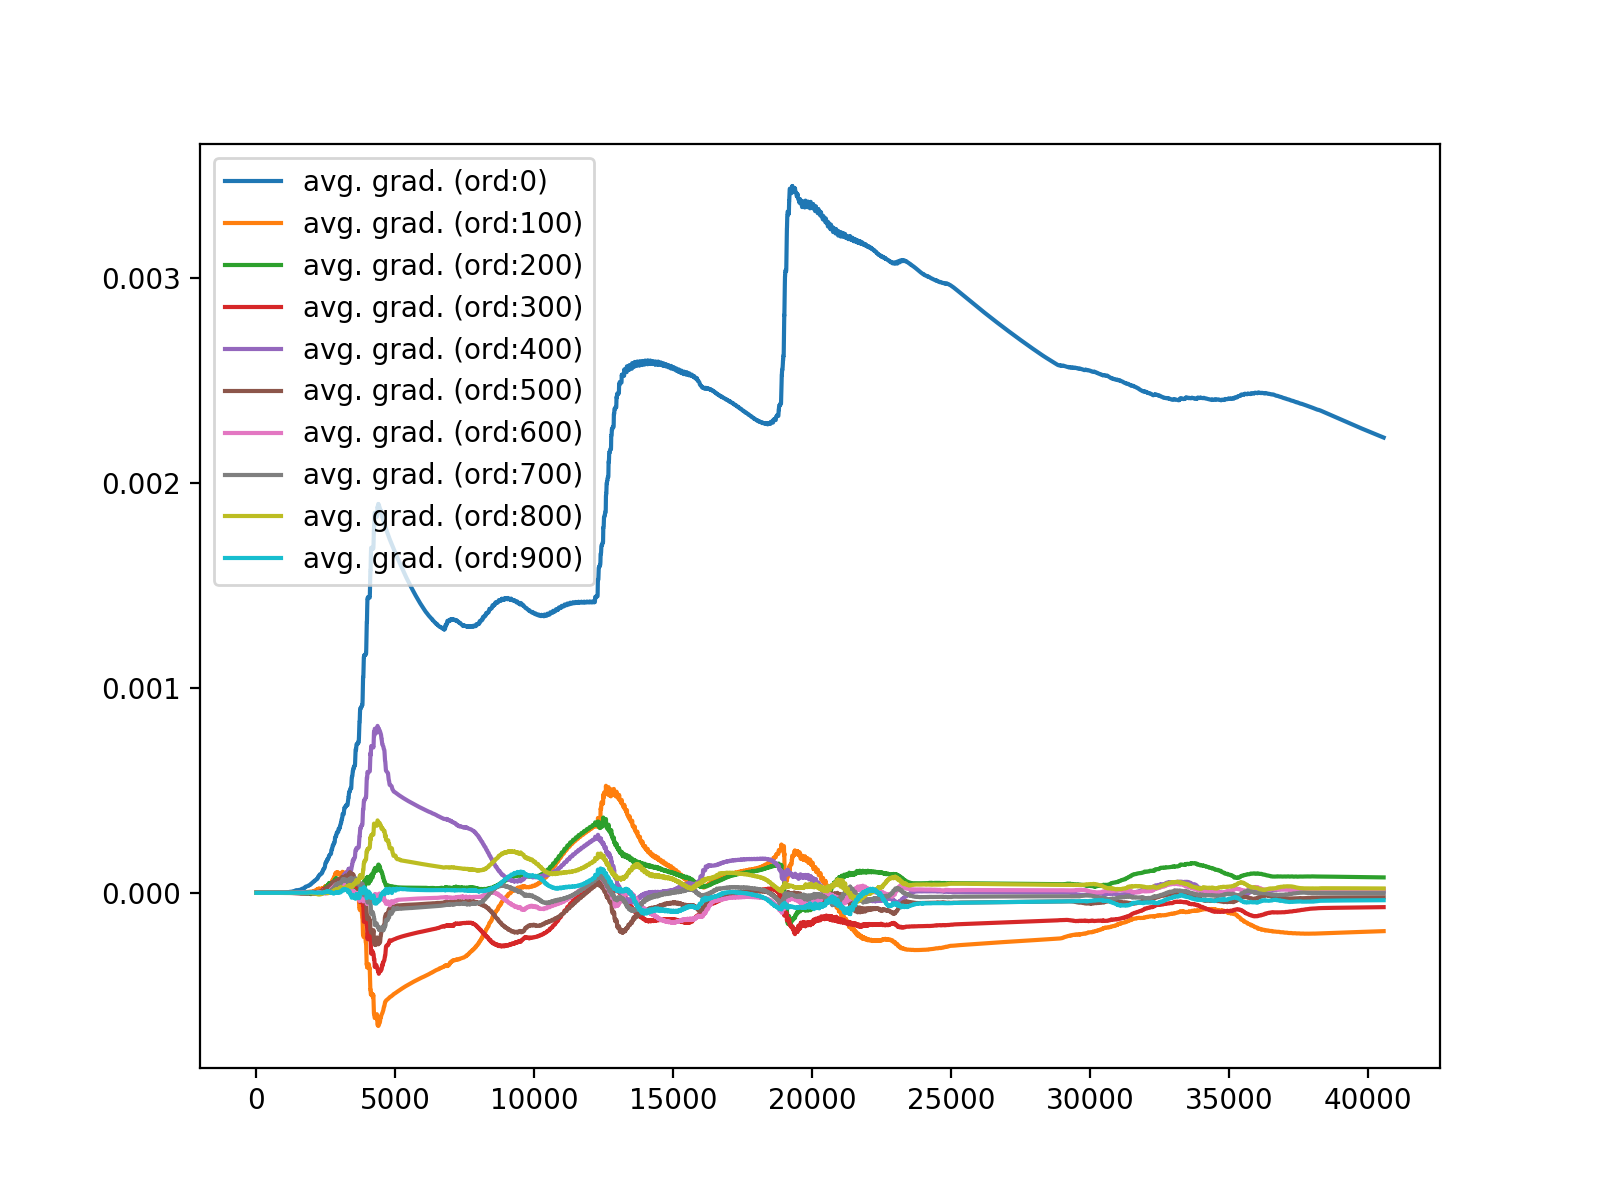Viewport: 1600px width, 1200px height.
Task: Click the purple ord:400 legend line sample
Action: tap(253, 349)
